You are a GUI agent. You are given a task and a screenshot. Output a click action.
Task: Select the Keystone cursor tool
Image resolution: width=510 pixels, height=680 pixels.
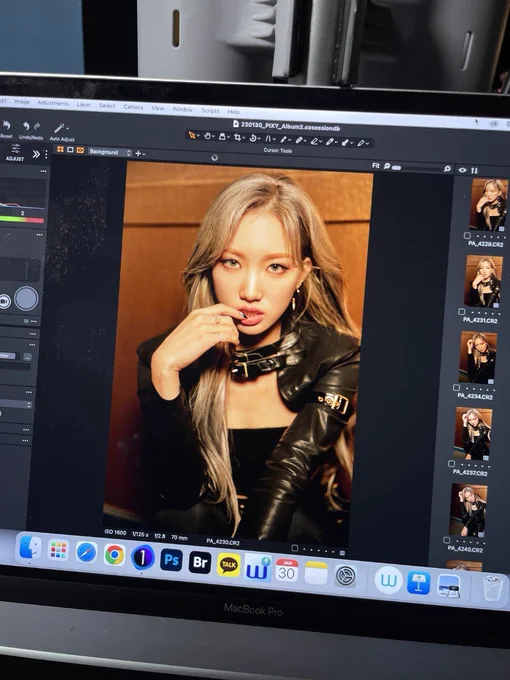(268, 139)
